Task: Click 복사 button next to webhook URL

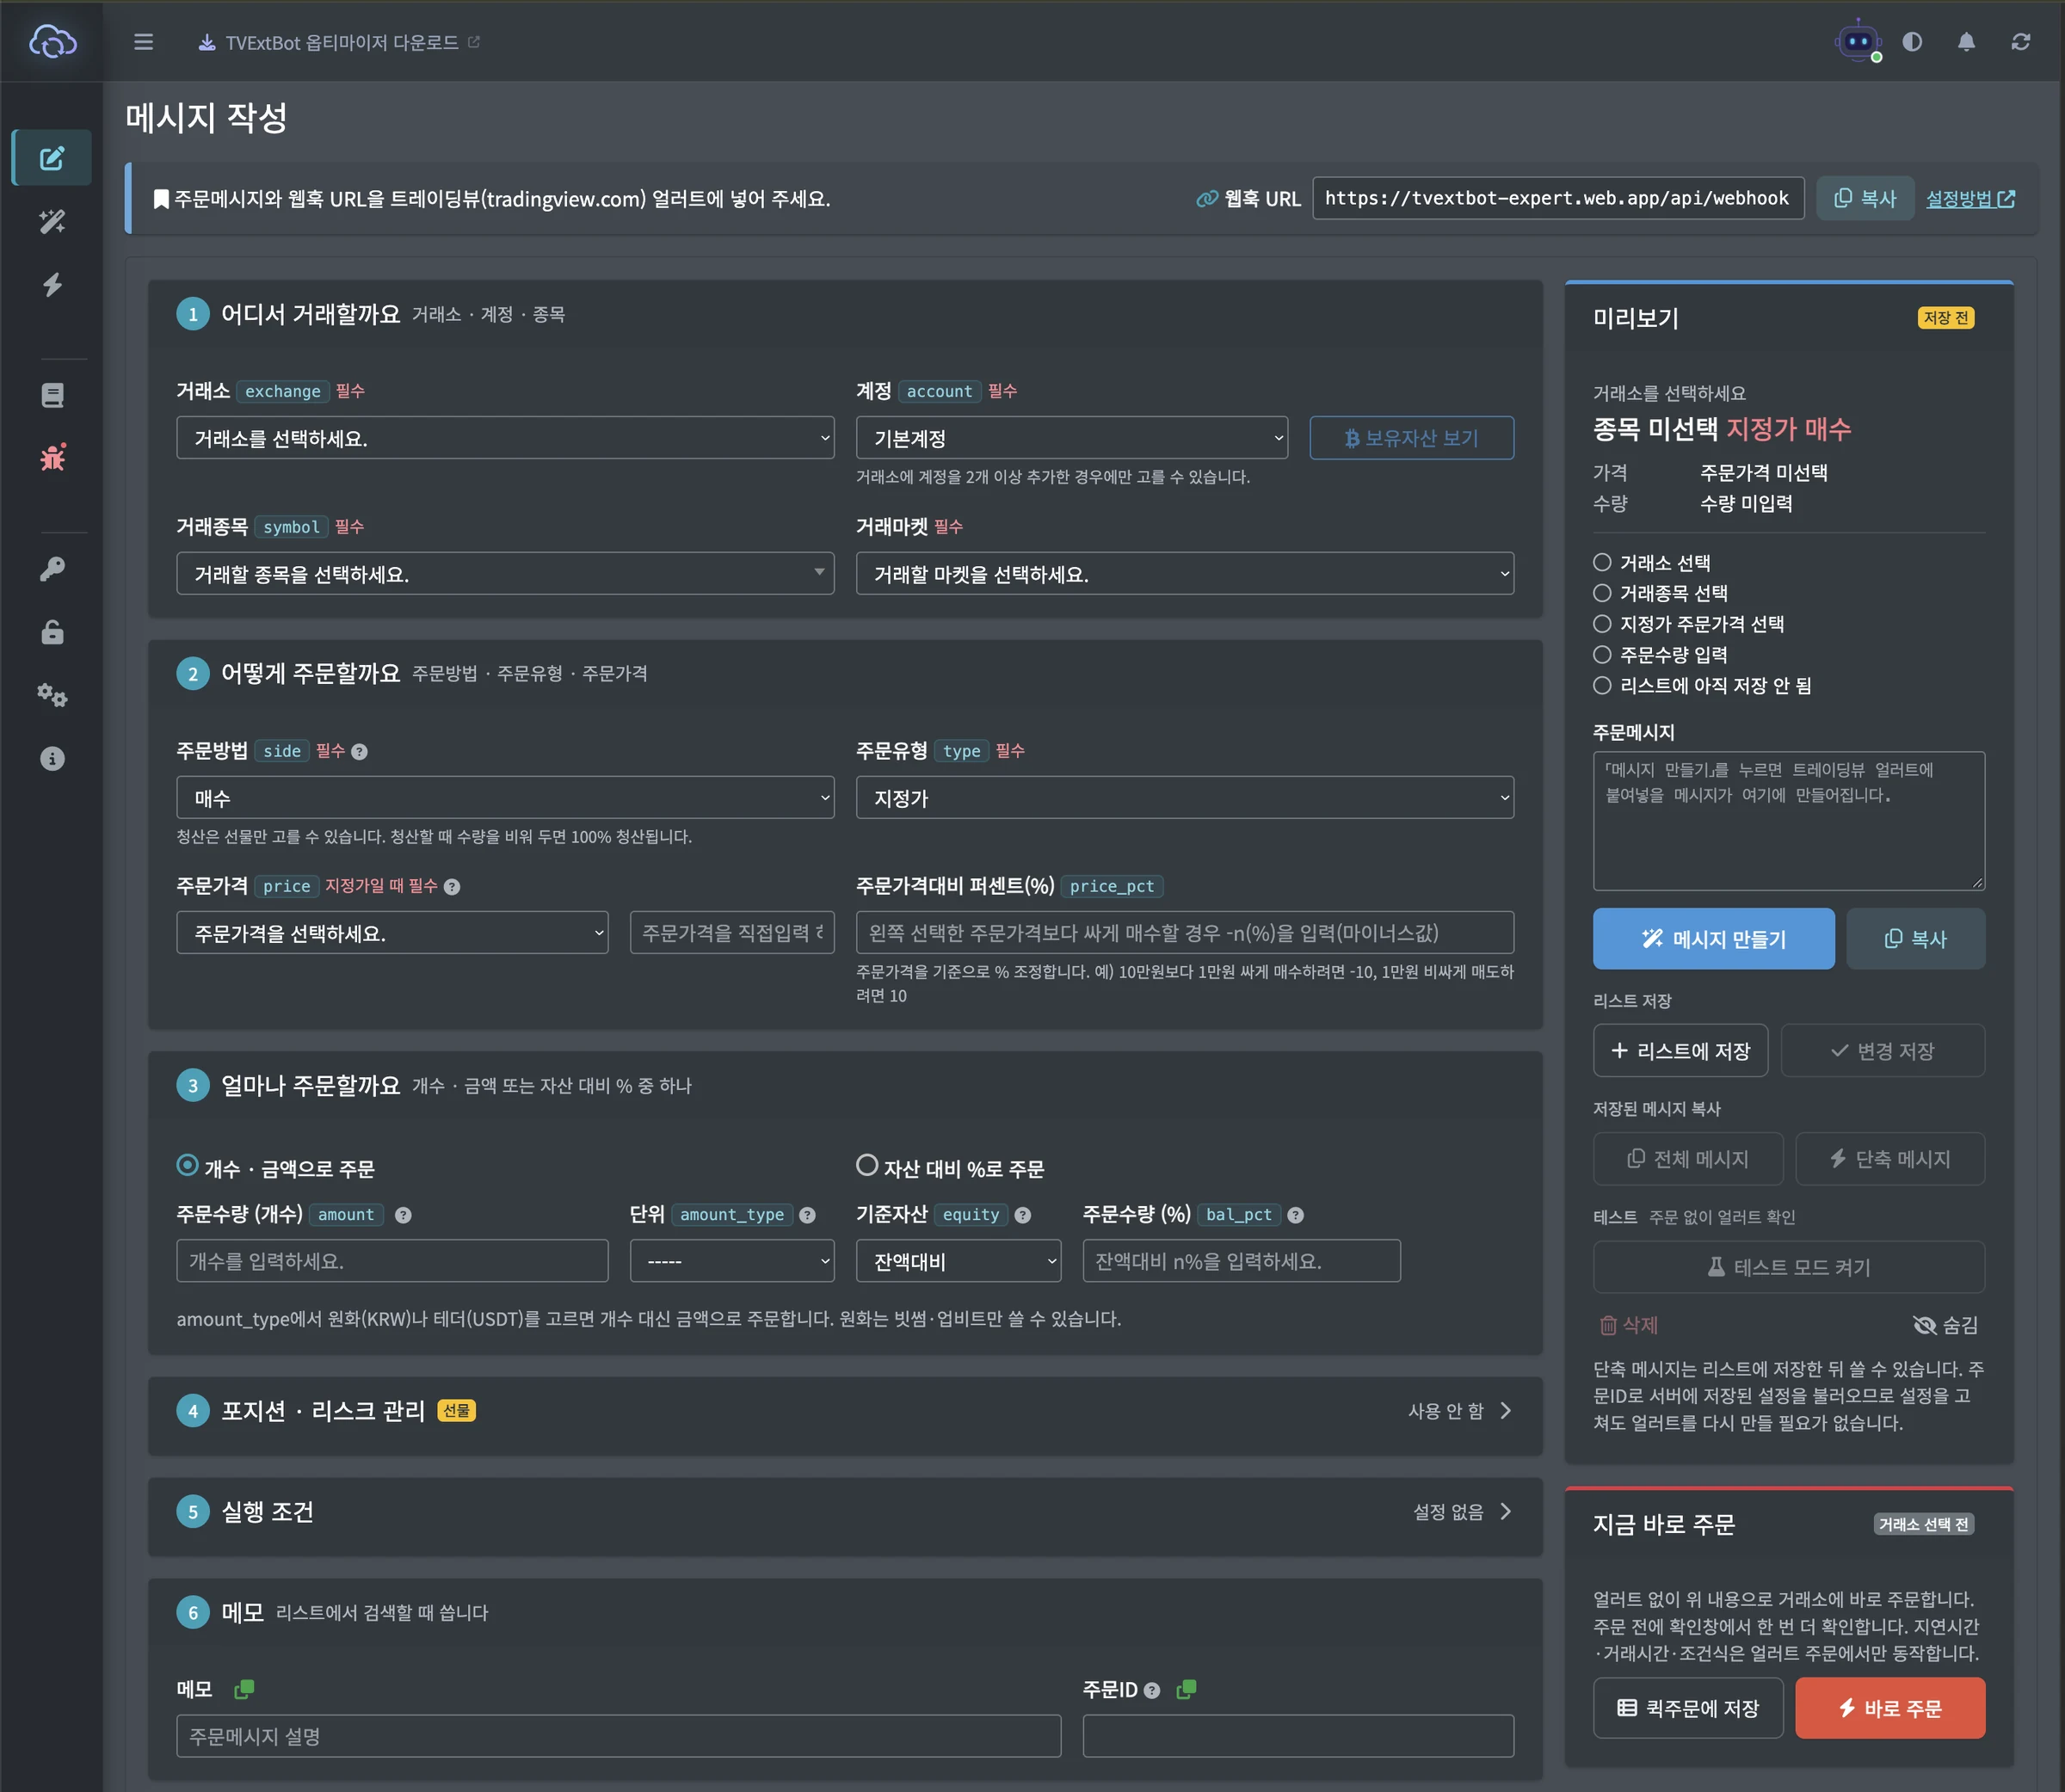Action: point(1865,198)
